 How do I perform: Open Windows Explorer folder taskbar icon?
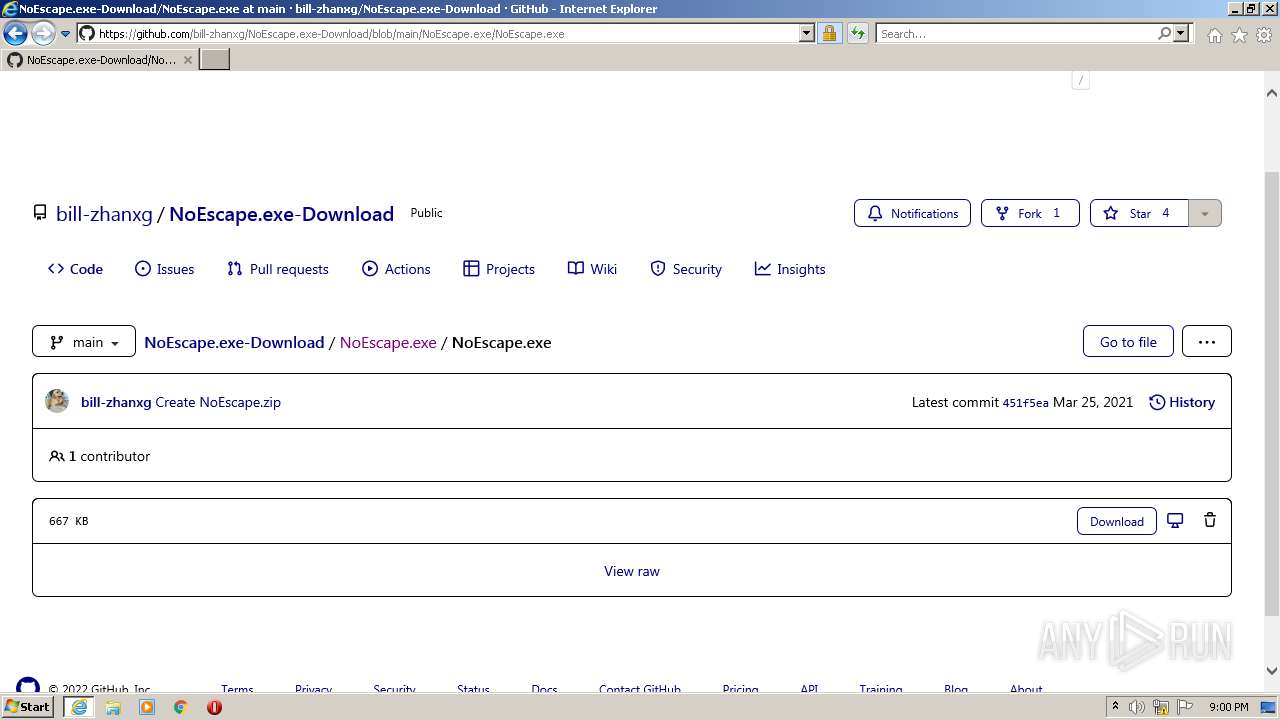[x=113, y=707]
